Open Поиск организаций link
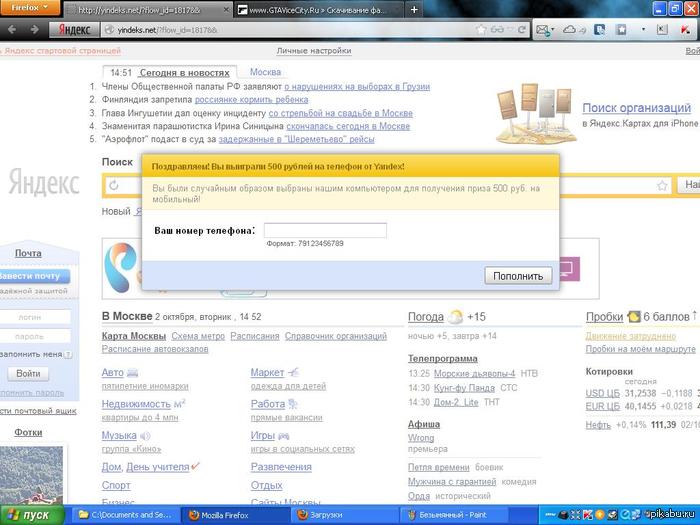 (x=637, y=108)
